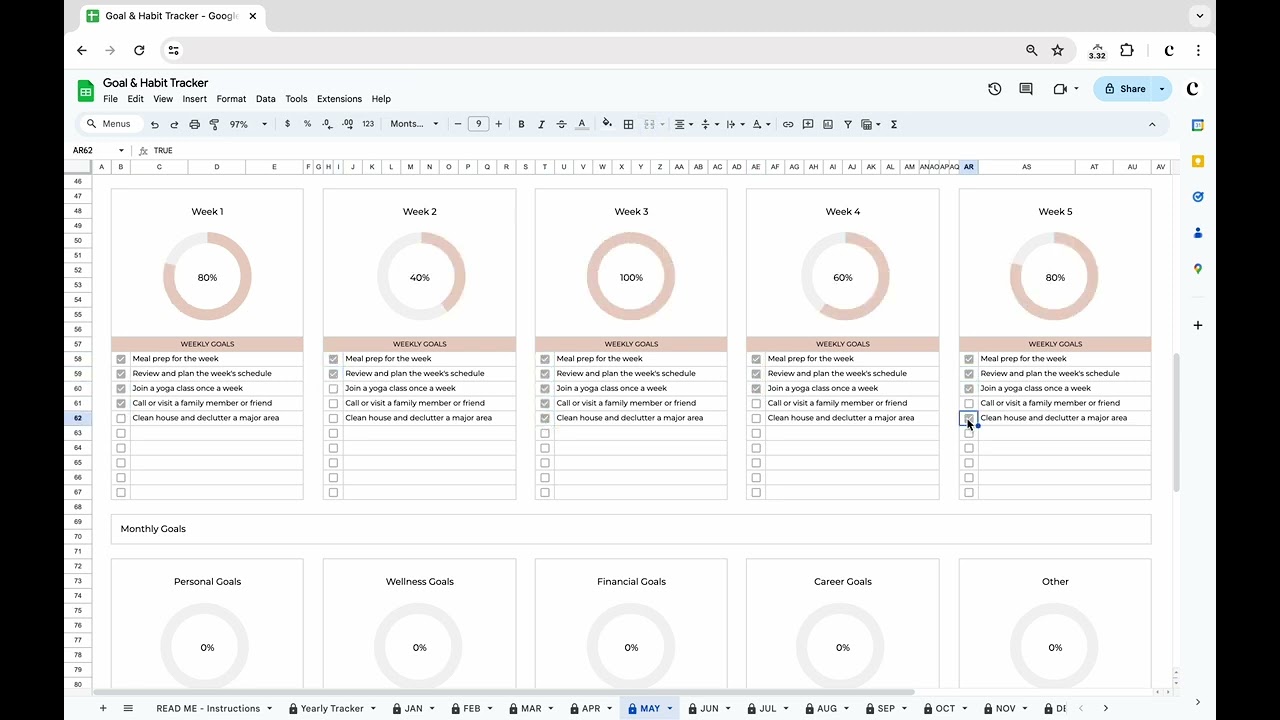Click the Share button

coord(1124,89)
